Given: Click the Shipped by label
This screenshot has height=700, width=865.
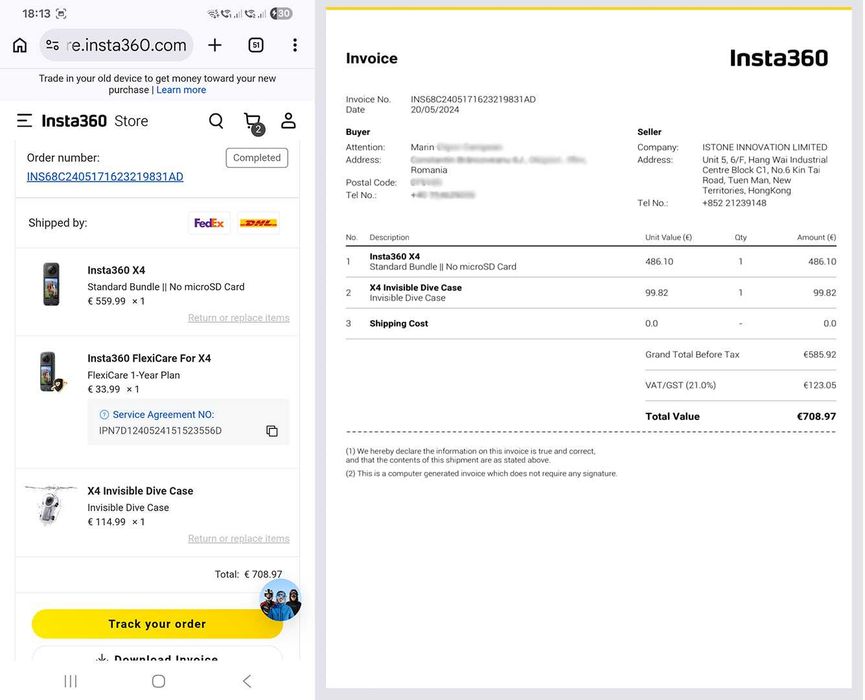Looking at the screenshot, I should click(x=57, y=223).
